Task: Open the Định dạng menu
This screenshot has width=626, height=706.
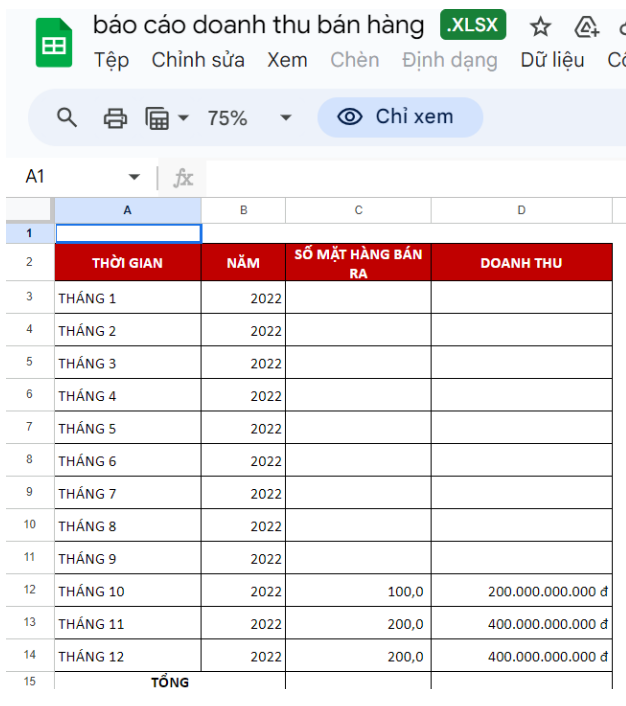Action: click(449, 60)
